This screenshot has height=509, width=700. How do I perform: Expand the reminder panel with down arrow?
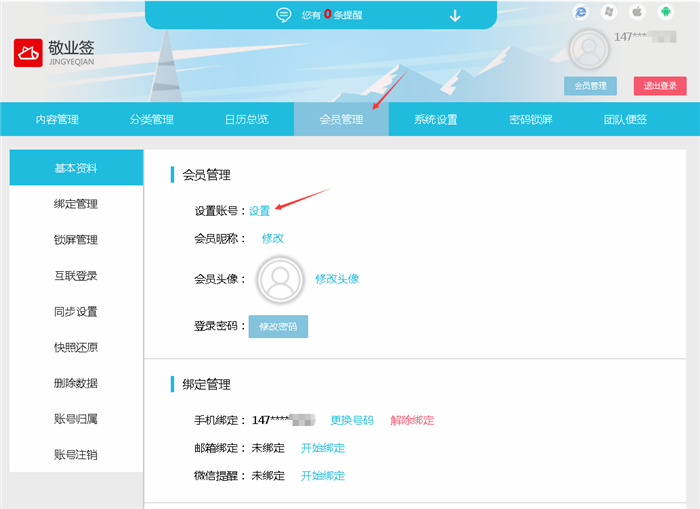(x=455, y=15)
